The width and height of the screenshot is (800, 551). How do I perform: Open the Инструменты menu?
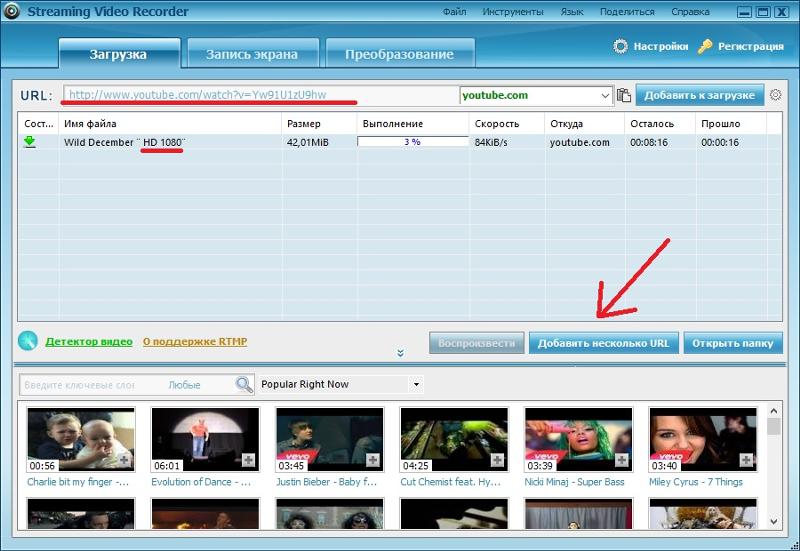(513, 11)
